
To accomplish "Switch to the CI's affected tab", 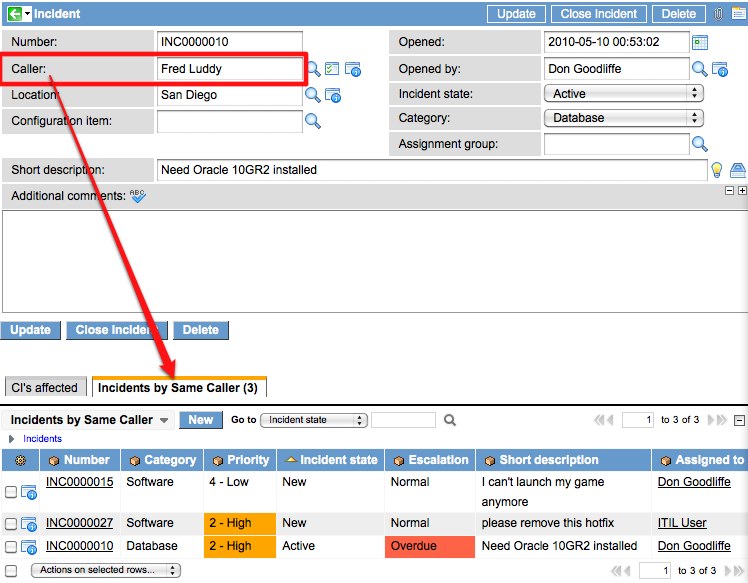I will (x=43, y=388).
